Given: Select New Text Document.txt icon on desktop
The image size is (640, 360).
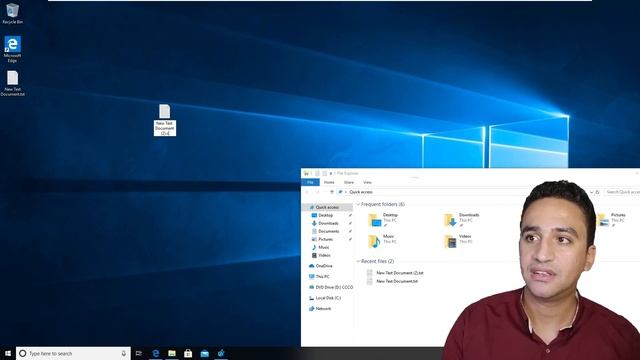Looking at the screenshot, I should (12, 83).
